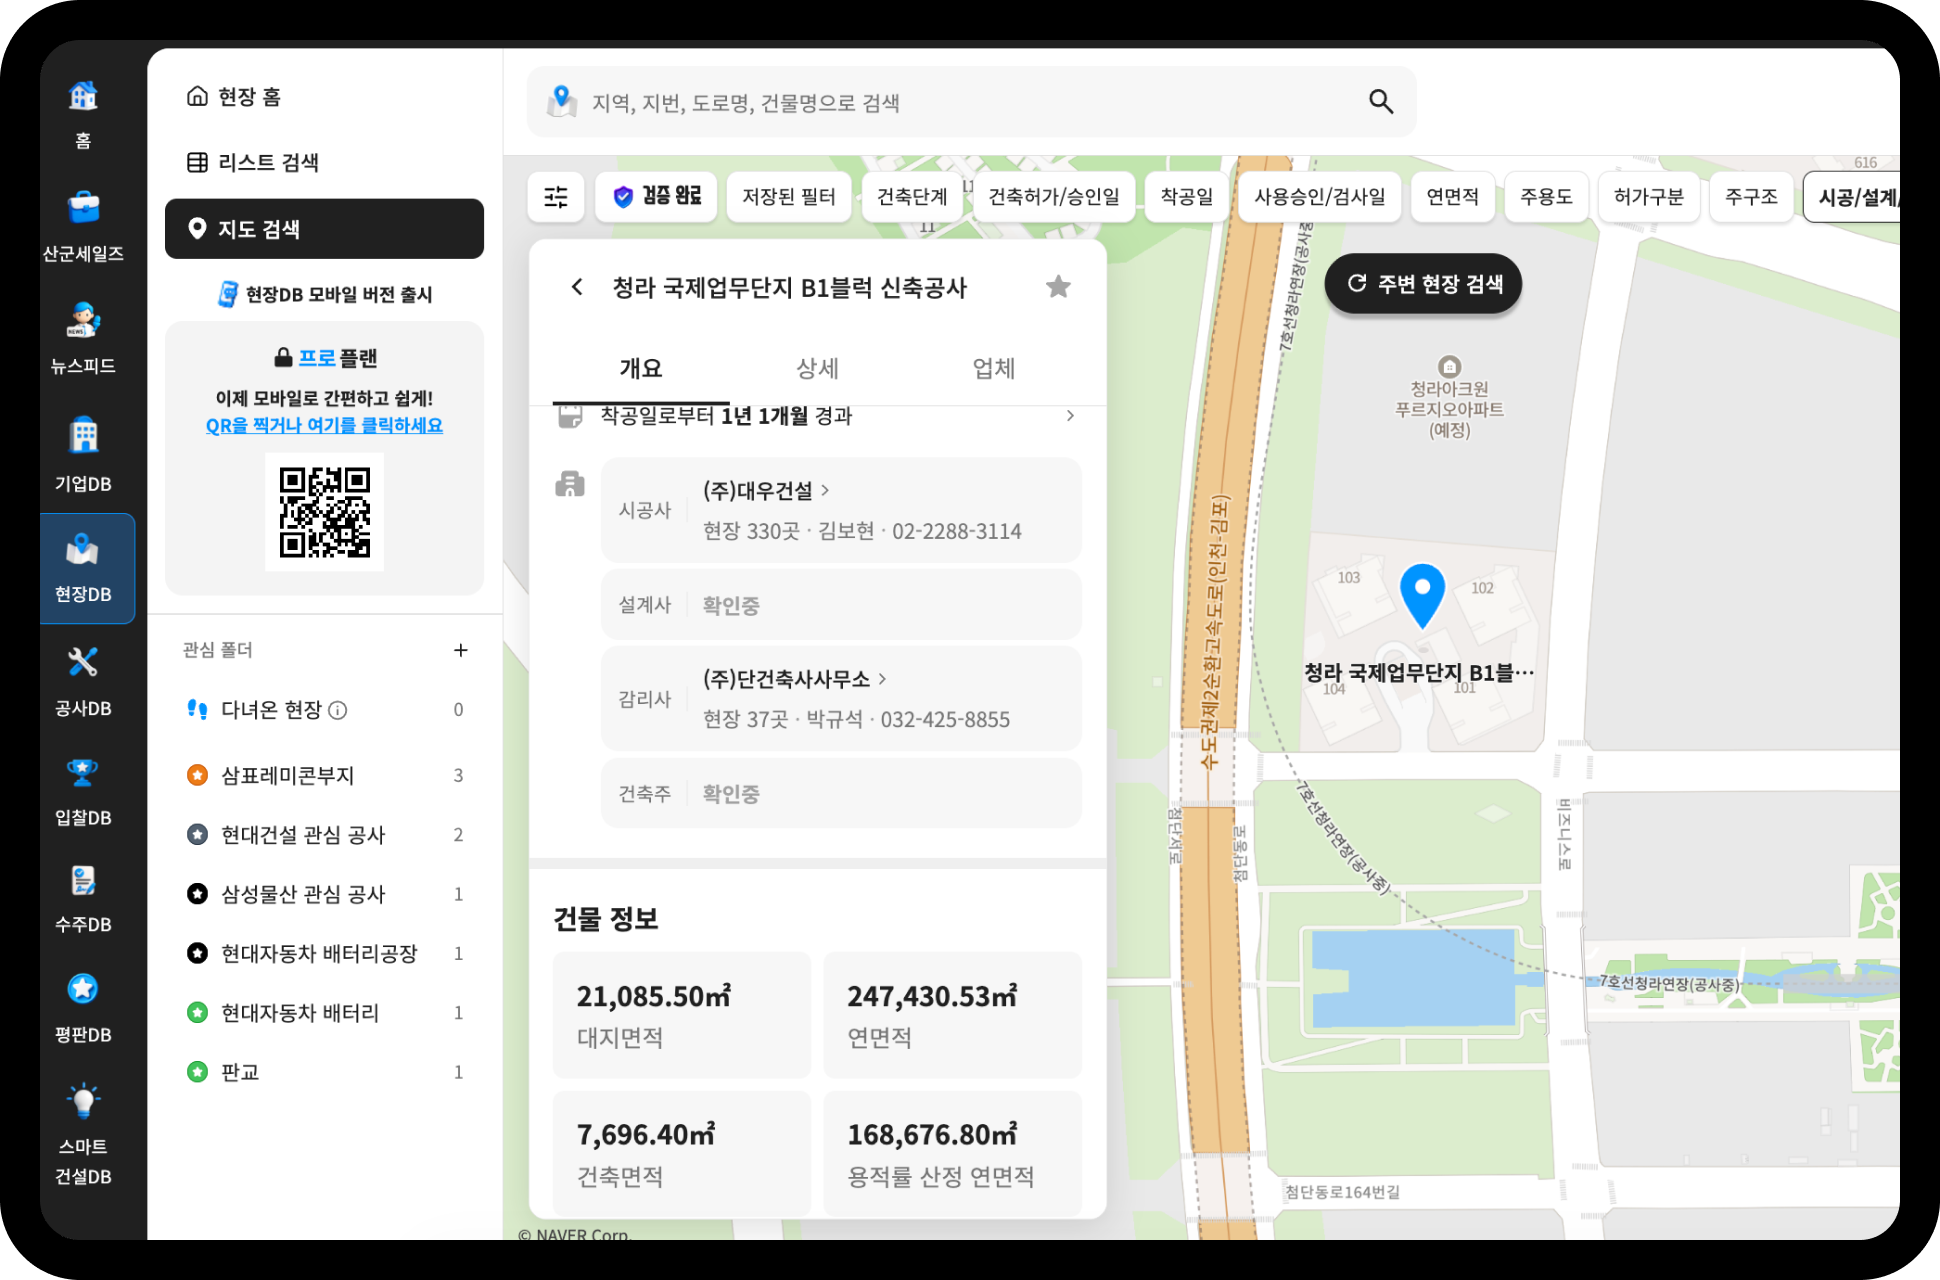This screenshot has height=1280, width=1940.
Task: Open the 현대자동차 배터리 folder
Action: (x=324, y=1013)
